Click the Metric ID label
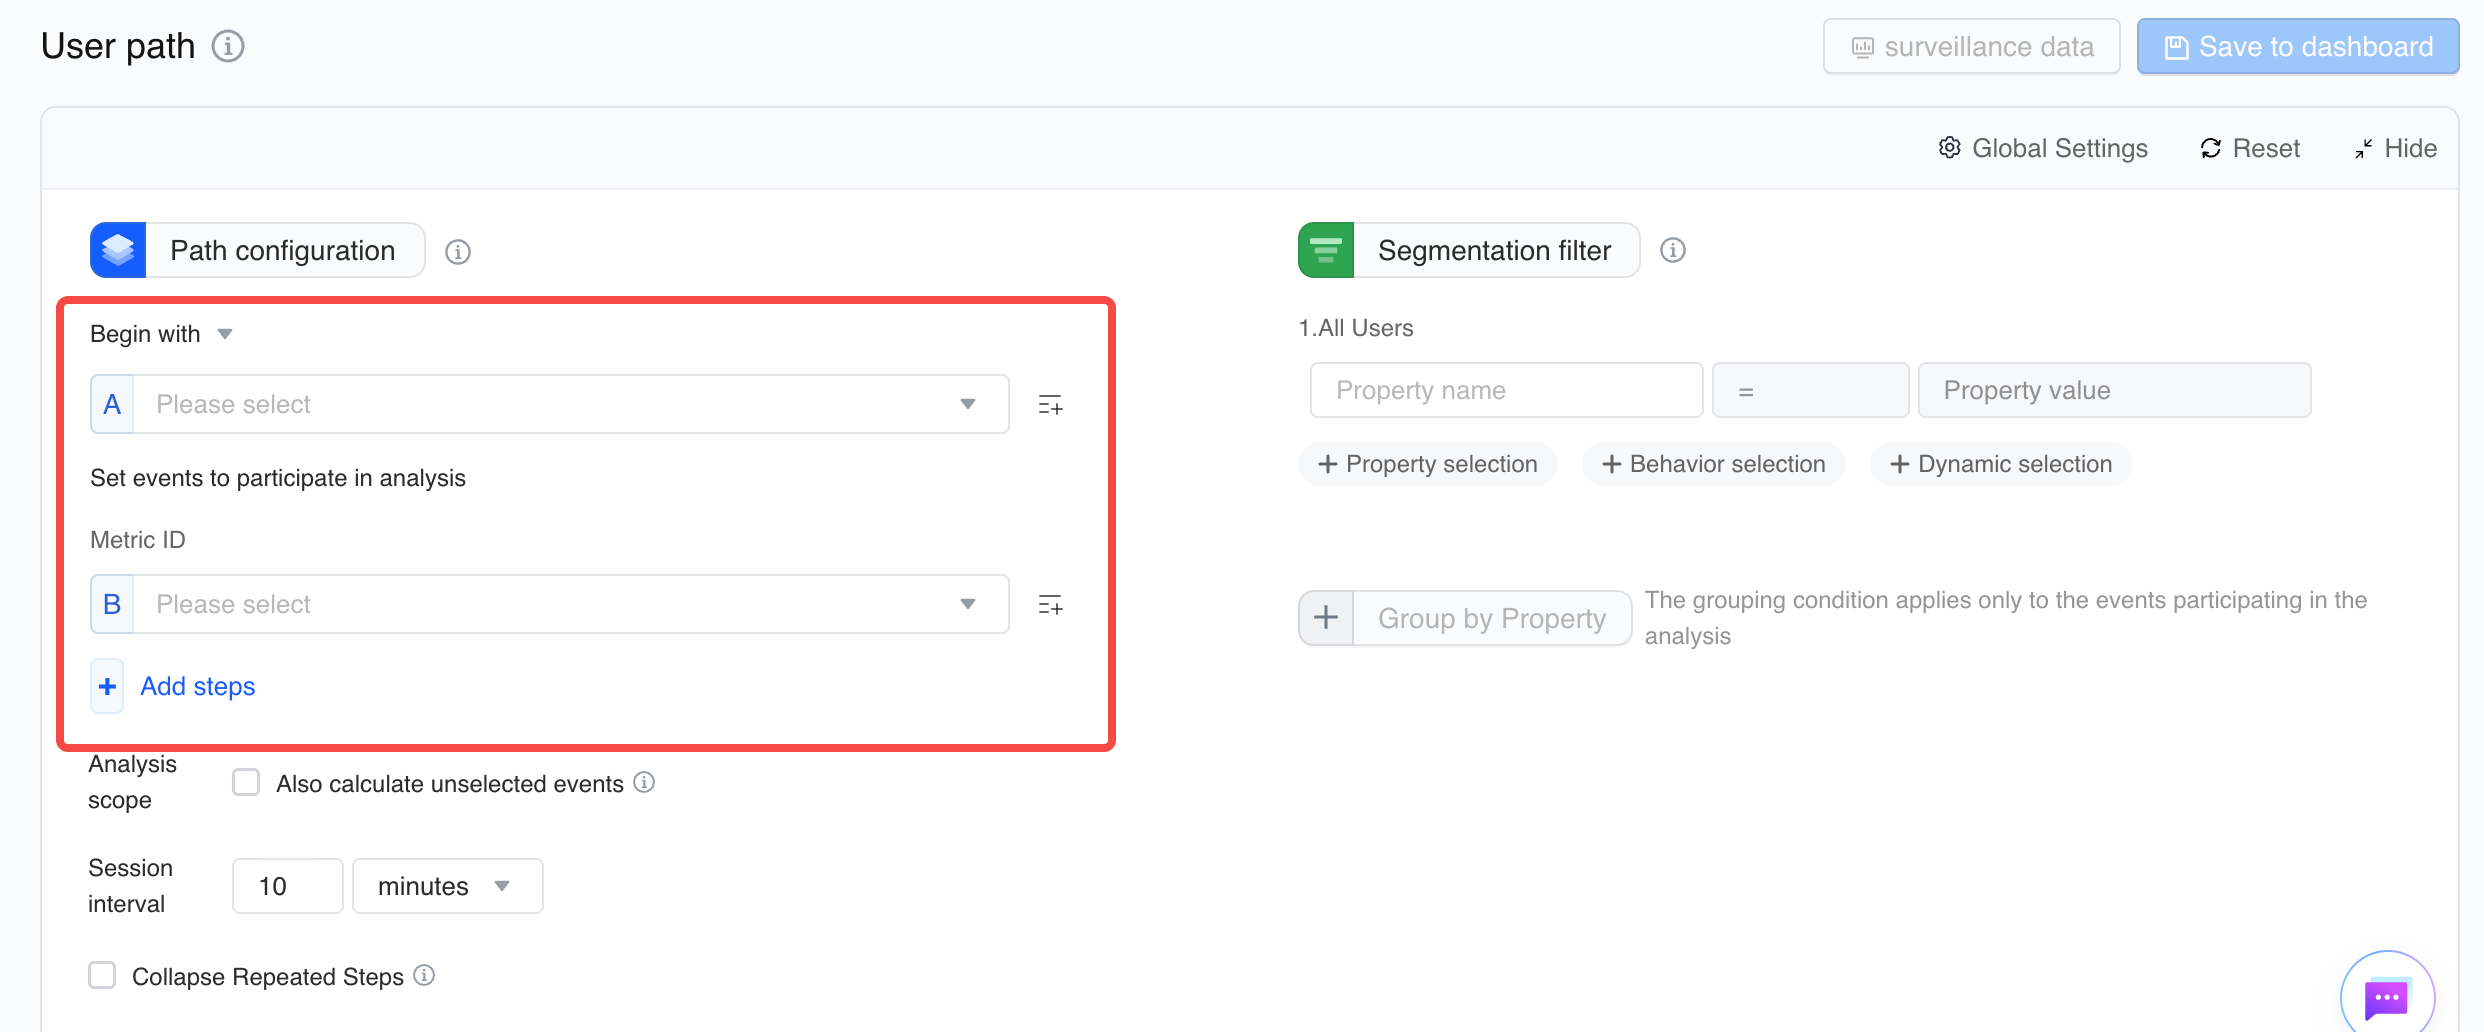 (138, 540)
